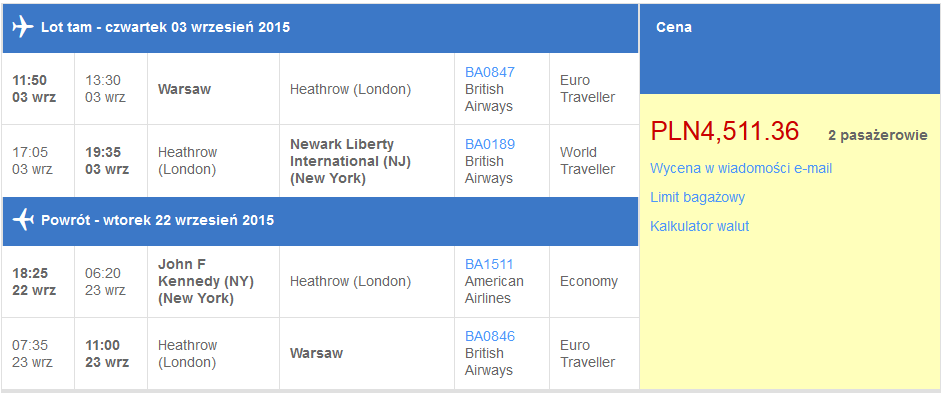The width and height of the screenshot is (943, 393).
Task: Click Newark Liberty International destination cell
Action: (367, 161)
